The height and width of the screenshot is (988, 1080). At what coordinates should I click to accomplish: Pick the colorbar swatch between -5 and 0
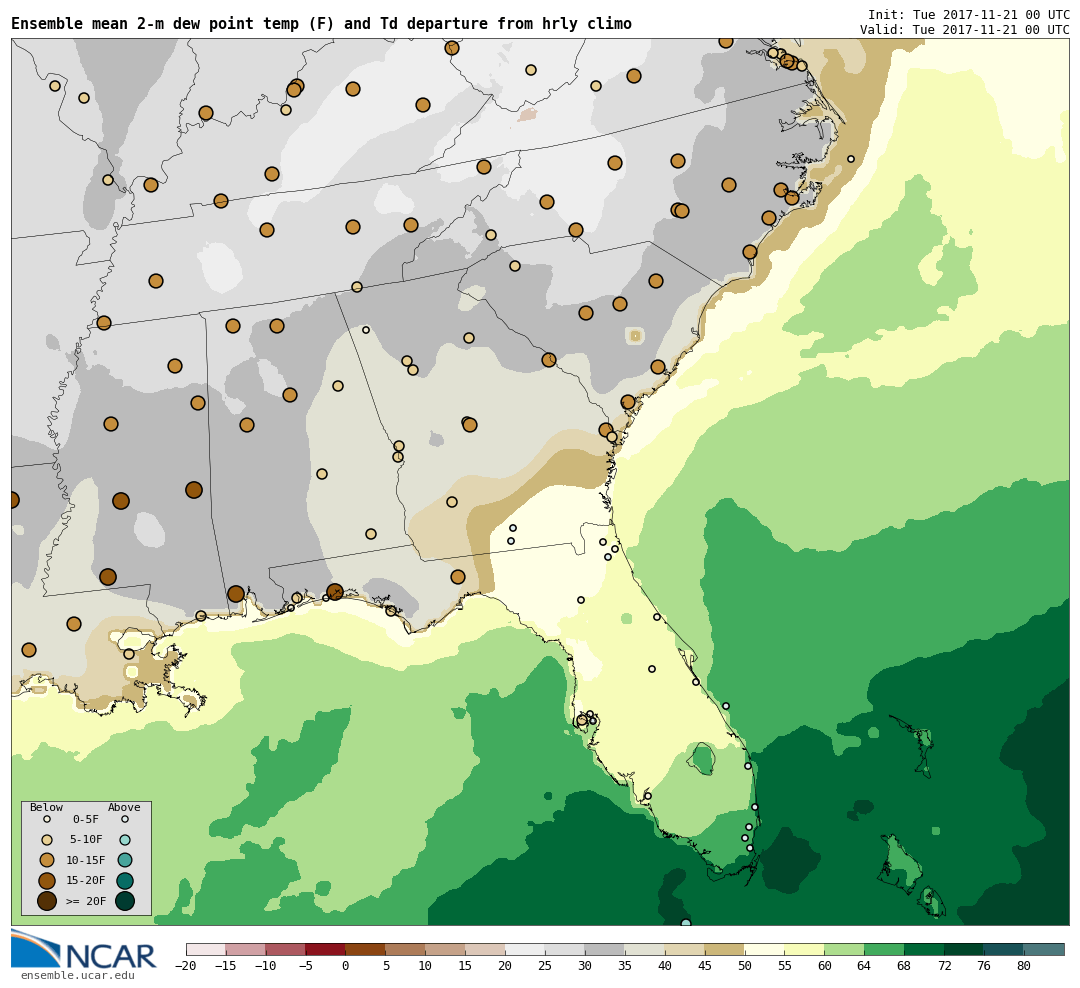click(326, 949)
